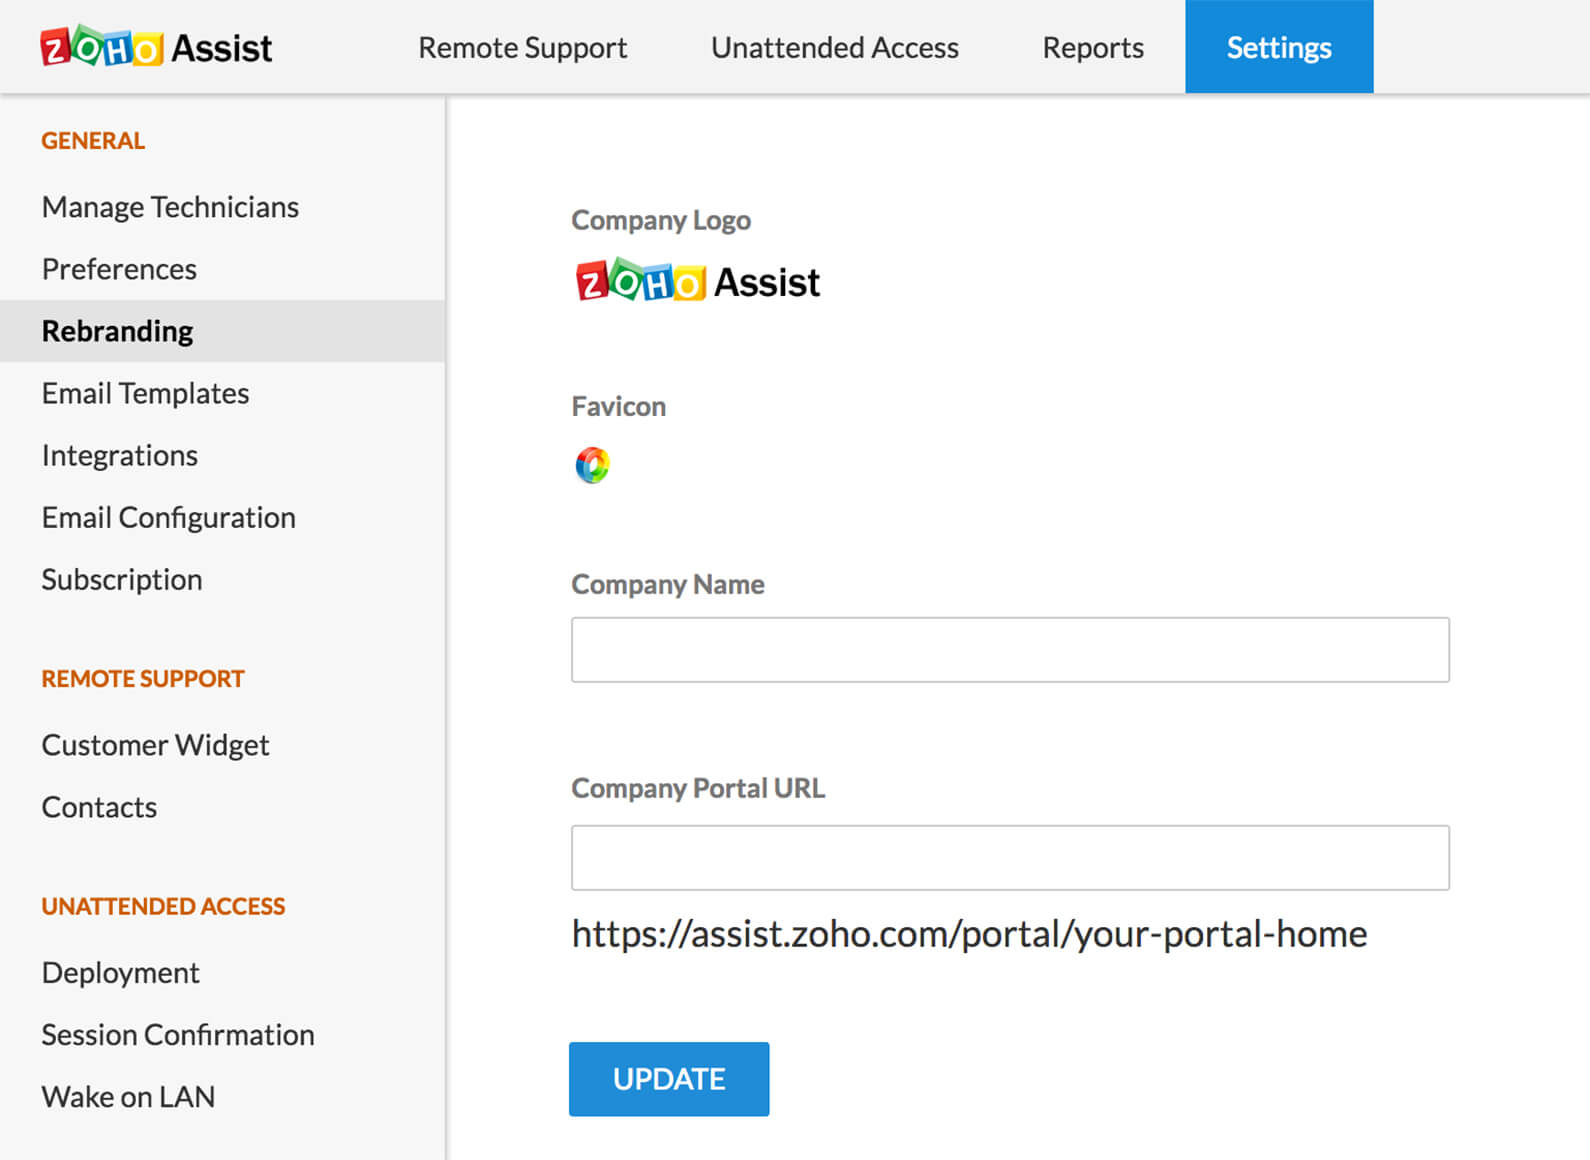Screen dimensions: 1590x1160
Task: Open Wake on LAN settings
Action: [128, 1096]
